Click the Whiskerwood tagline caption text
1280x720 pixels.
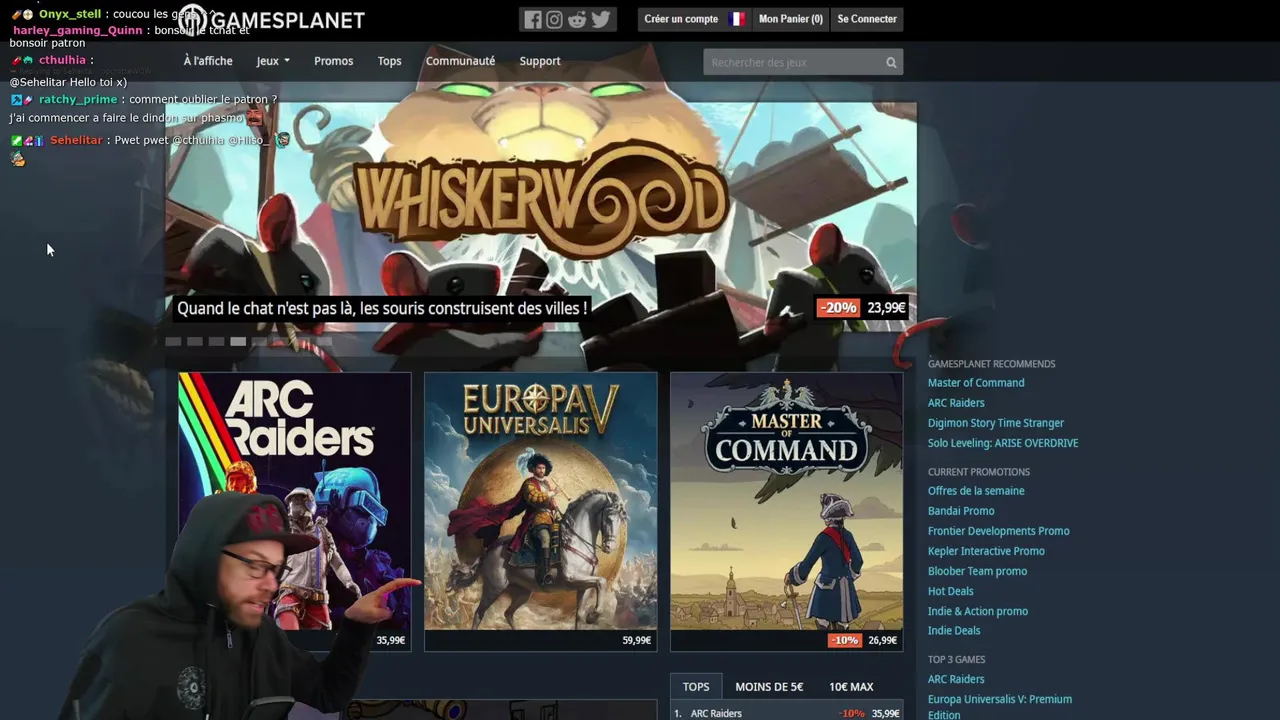click(x=382, y=308)
